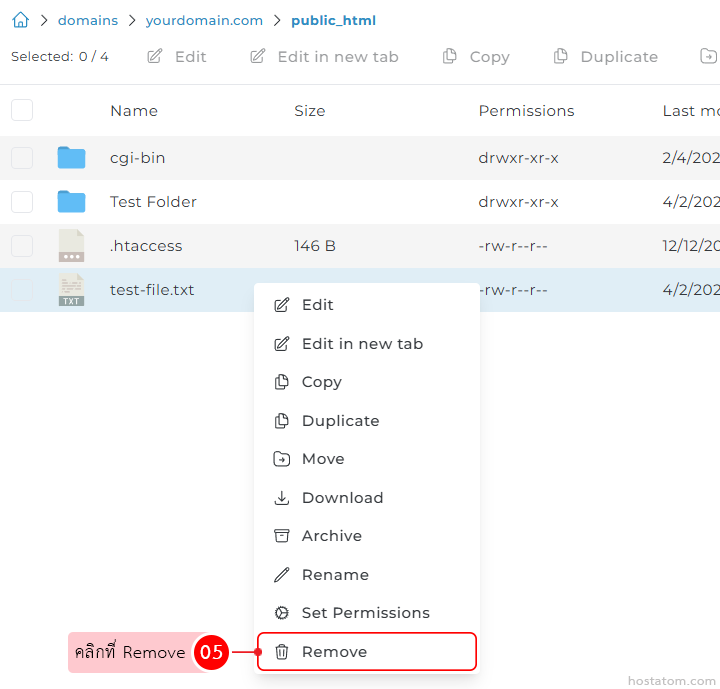Choose Rename from the context menu

[x=366, y=575]
